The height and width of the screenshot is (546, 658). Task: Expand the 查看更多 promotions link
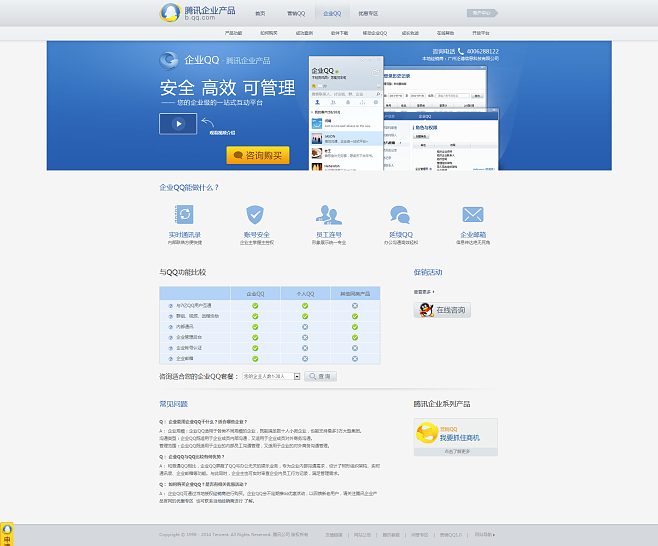coord(424,292)
